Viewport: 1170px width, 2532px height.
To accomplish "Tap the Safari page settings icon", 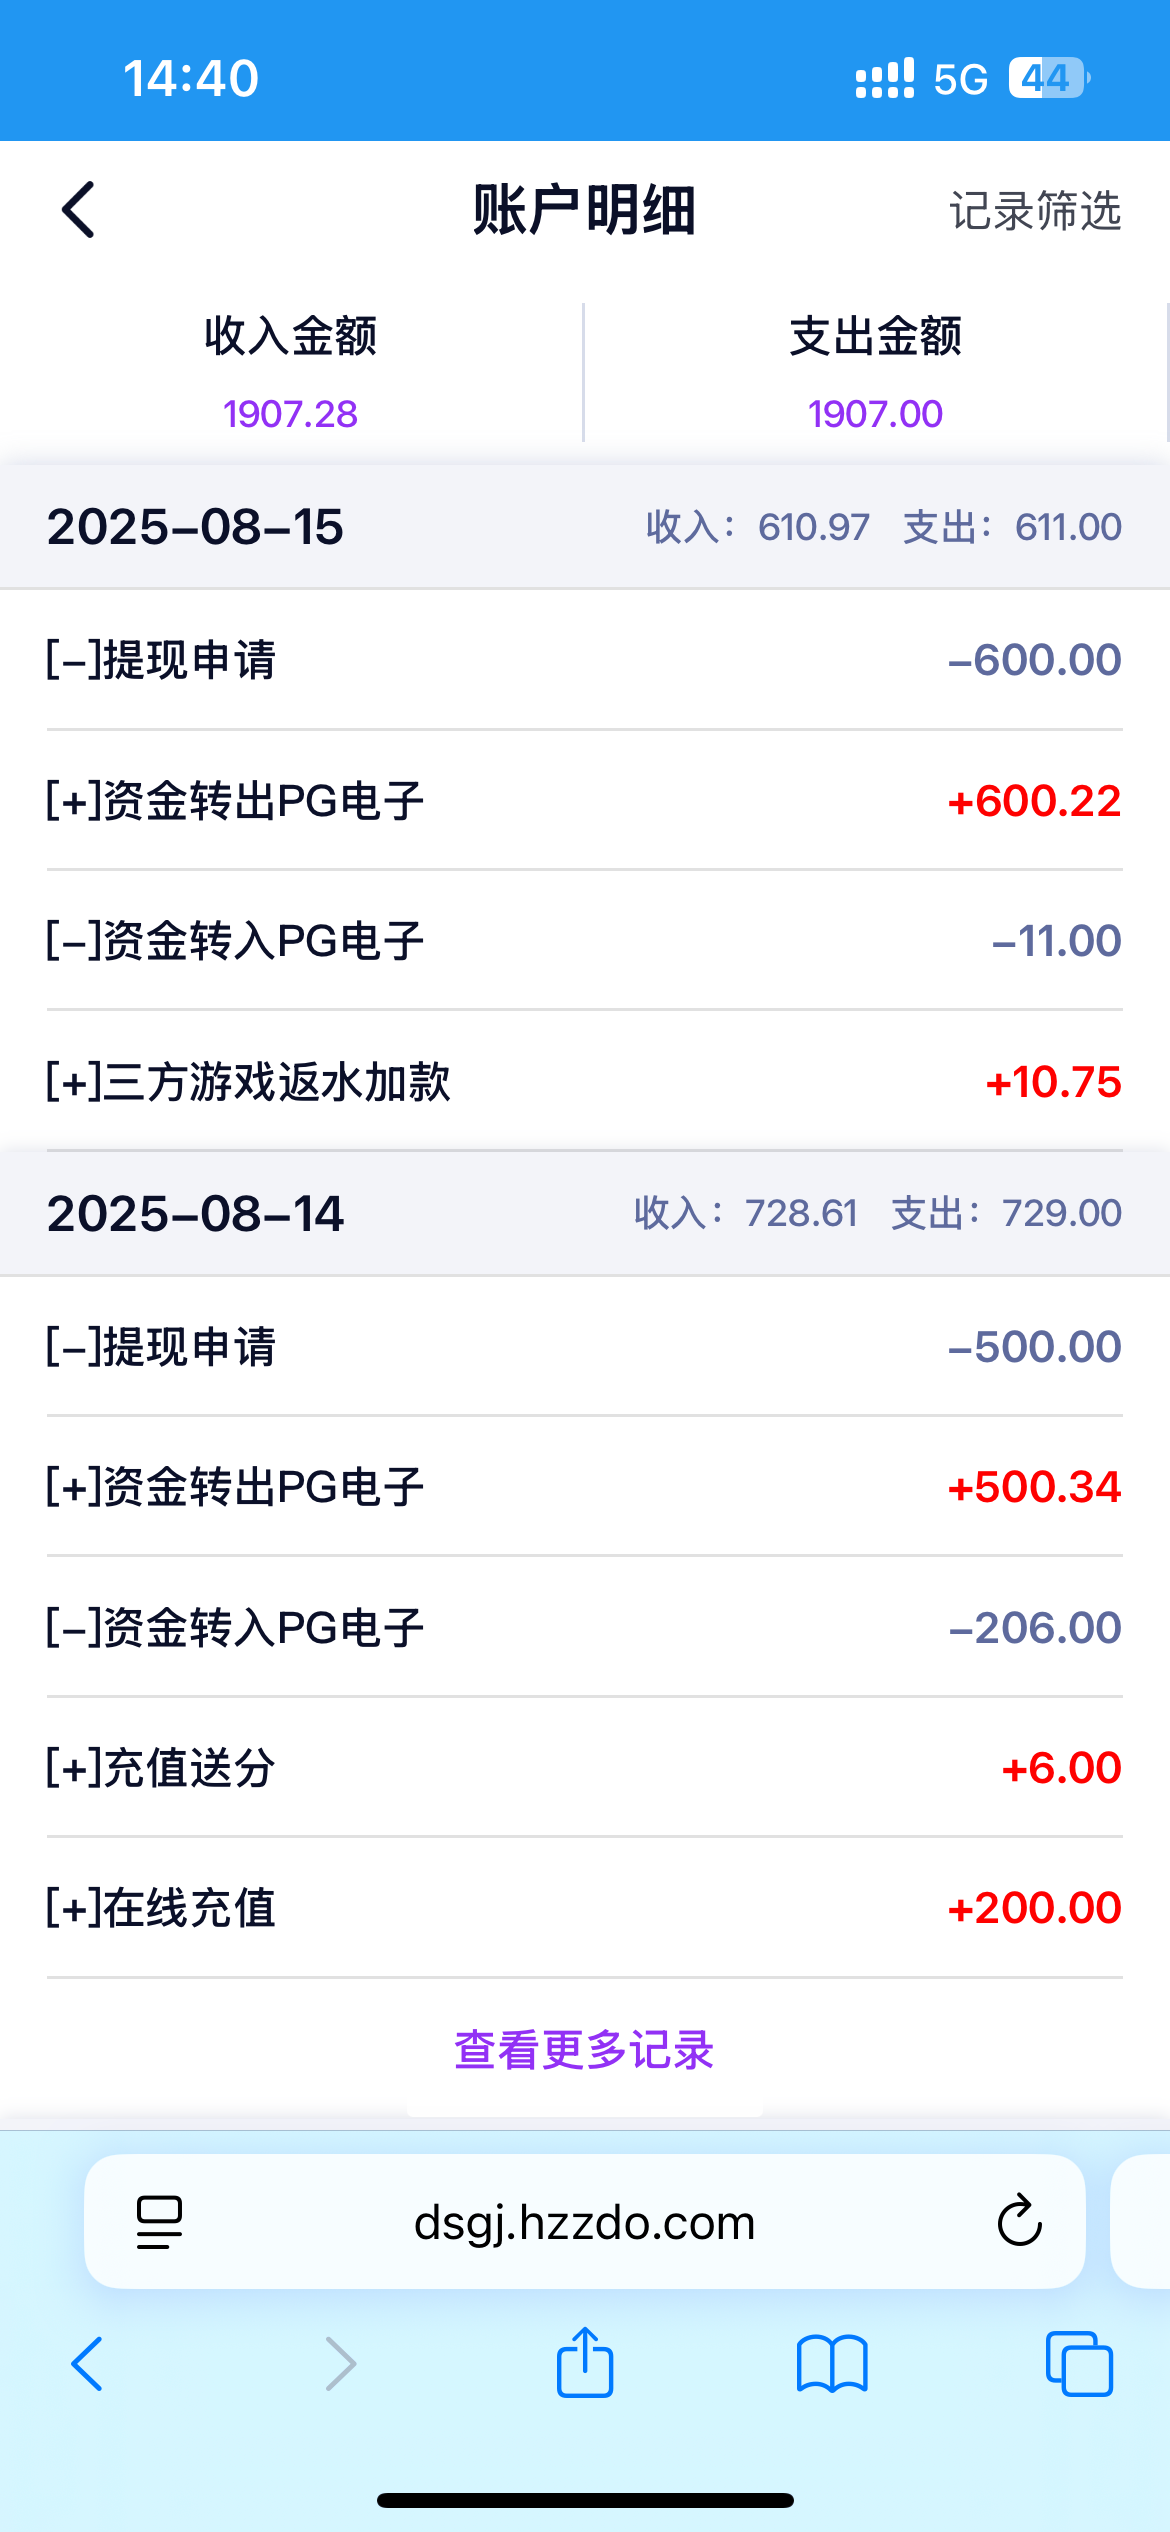I will click(x=159, y=2222).
